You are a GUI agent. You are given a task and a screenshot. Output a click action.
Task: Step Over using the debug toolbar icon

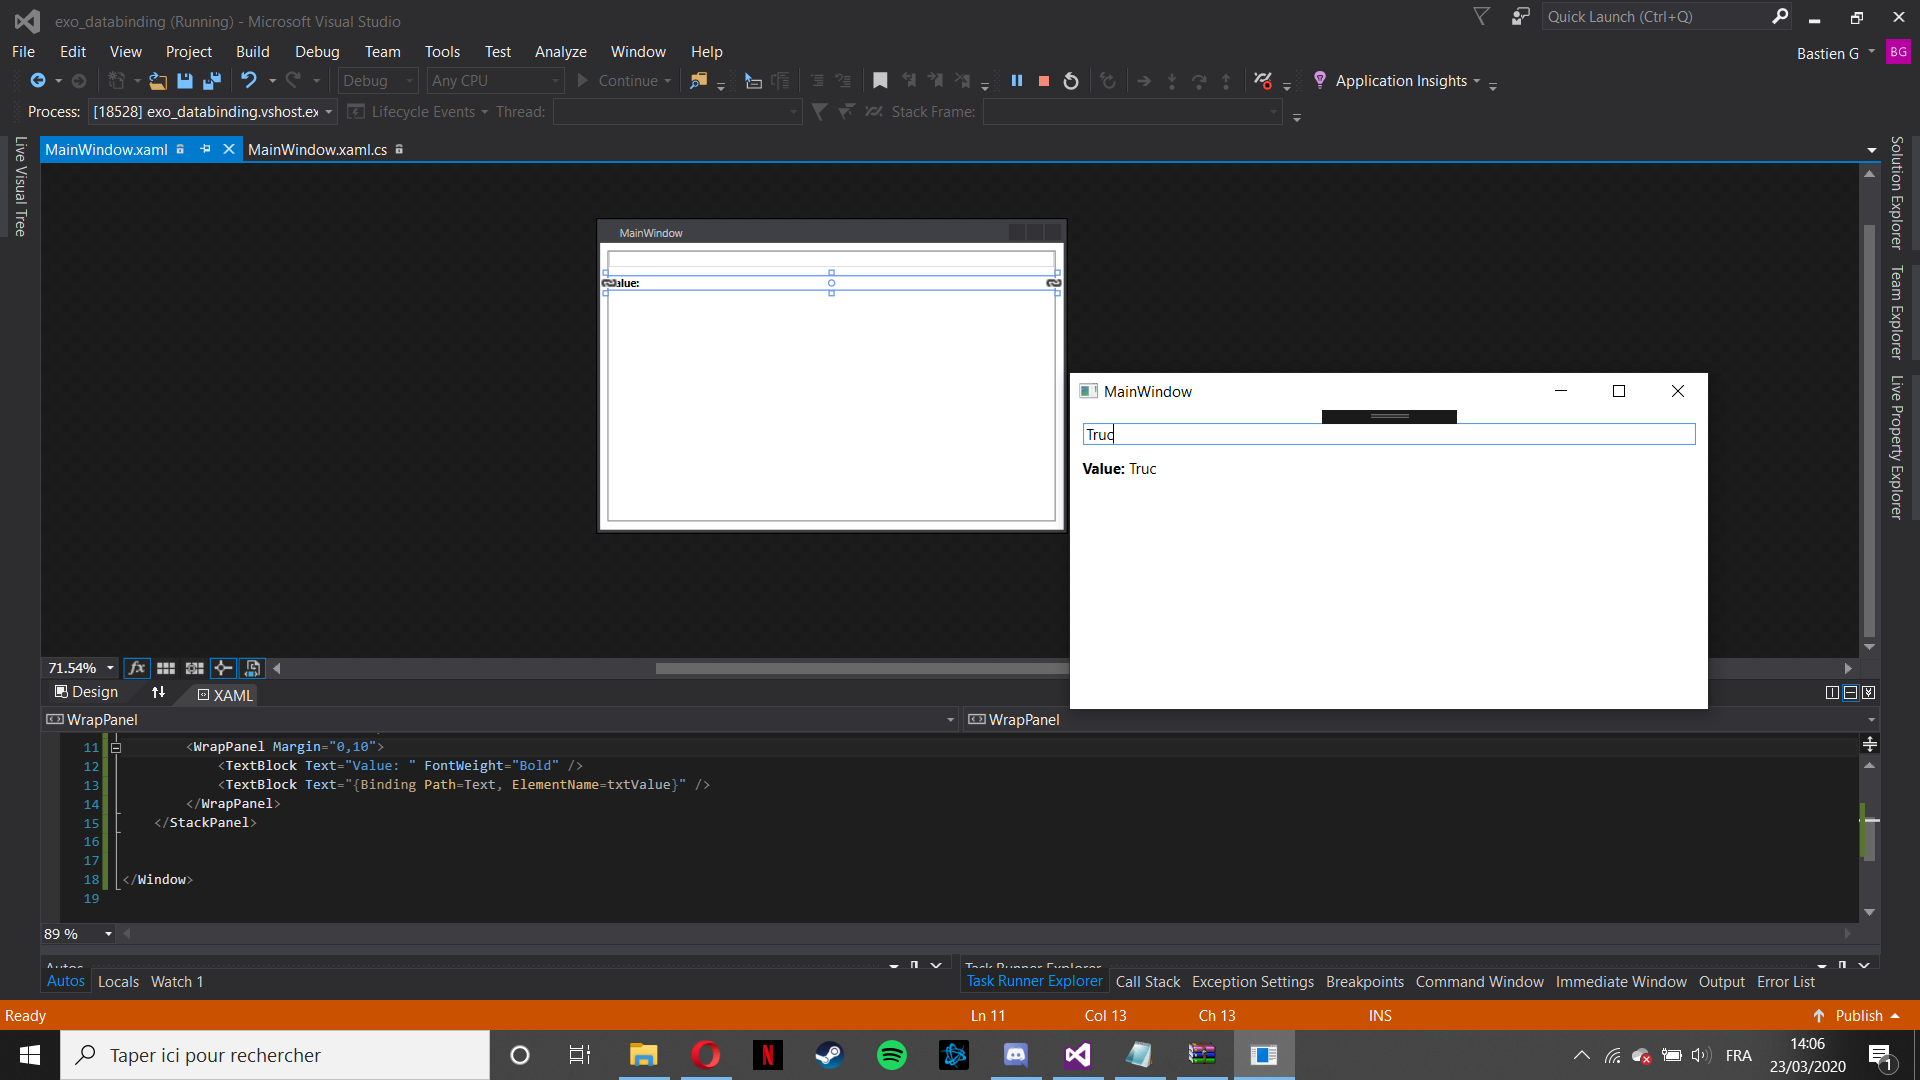coord(1199,80)
